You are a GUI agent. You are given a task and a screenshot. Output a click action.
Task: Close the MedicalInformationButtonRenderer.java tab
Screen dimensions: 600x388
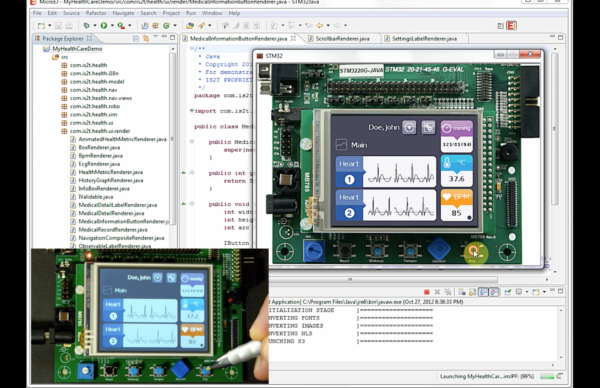pyautogui.click(x=293, y=38)
